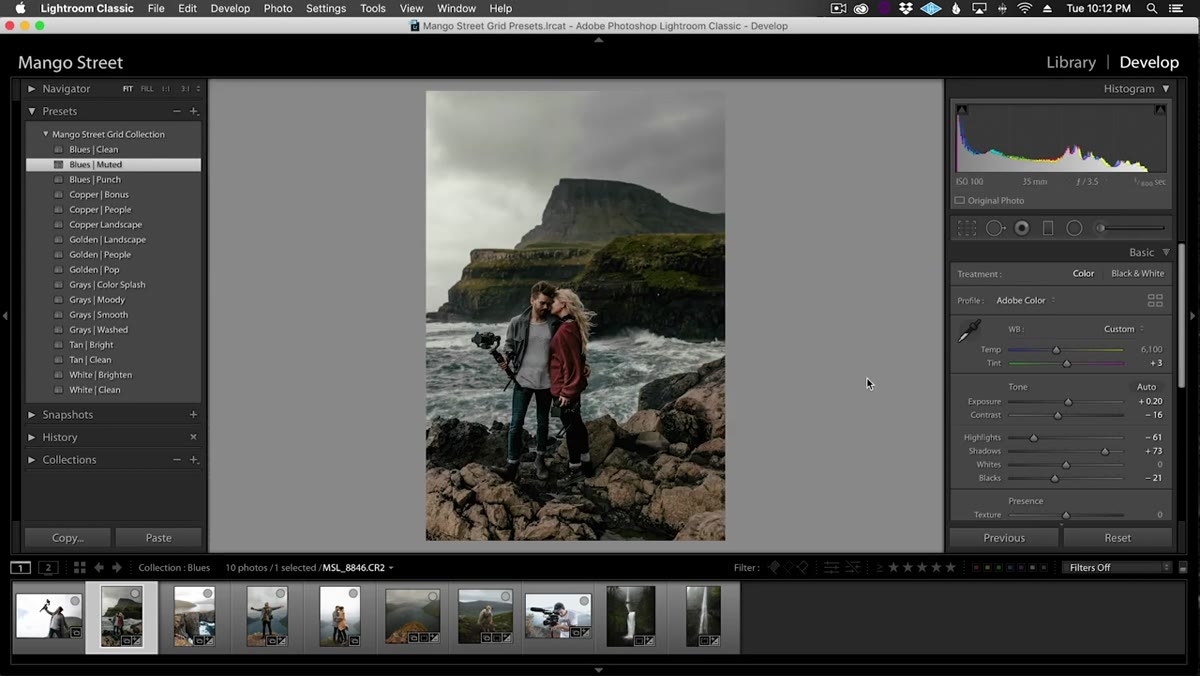Set Navigator zoom to FIT
Screen dimensions: 1200x676
(128, 89)
